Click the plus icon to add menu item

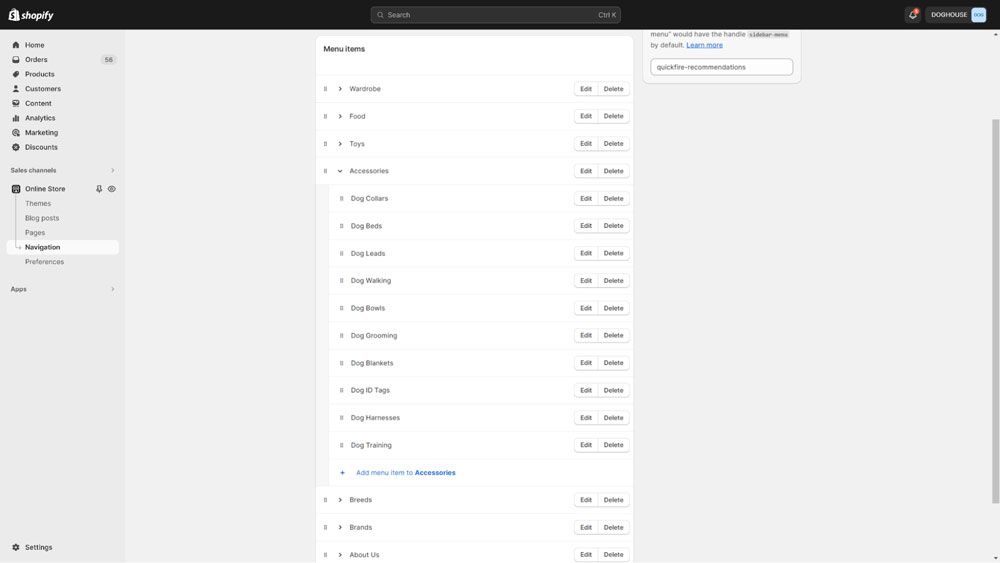(342, 473)
